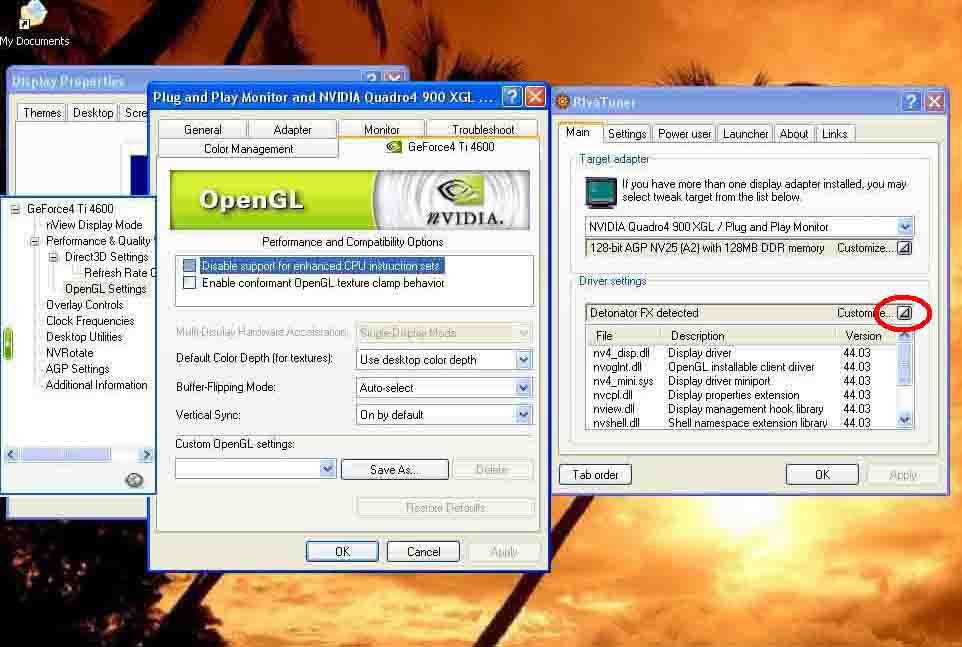The width and height of the screenshot is (962, 647).
Task: Select nvoglnt.dll row in driver list
Action: click(x=742, y=367)
